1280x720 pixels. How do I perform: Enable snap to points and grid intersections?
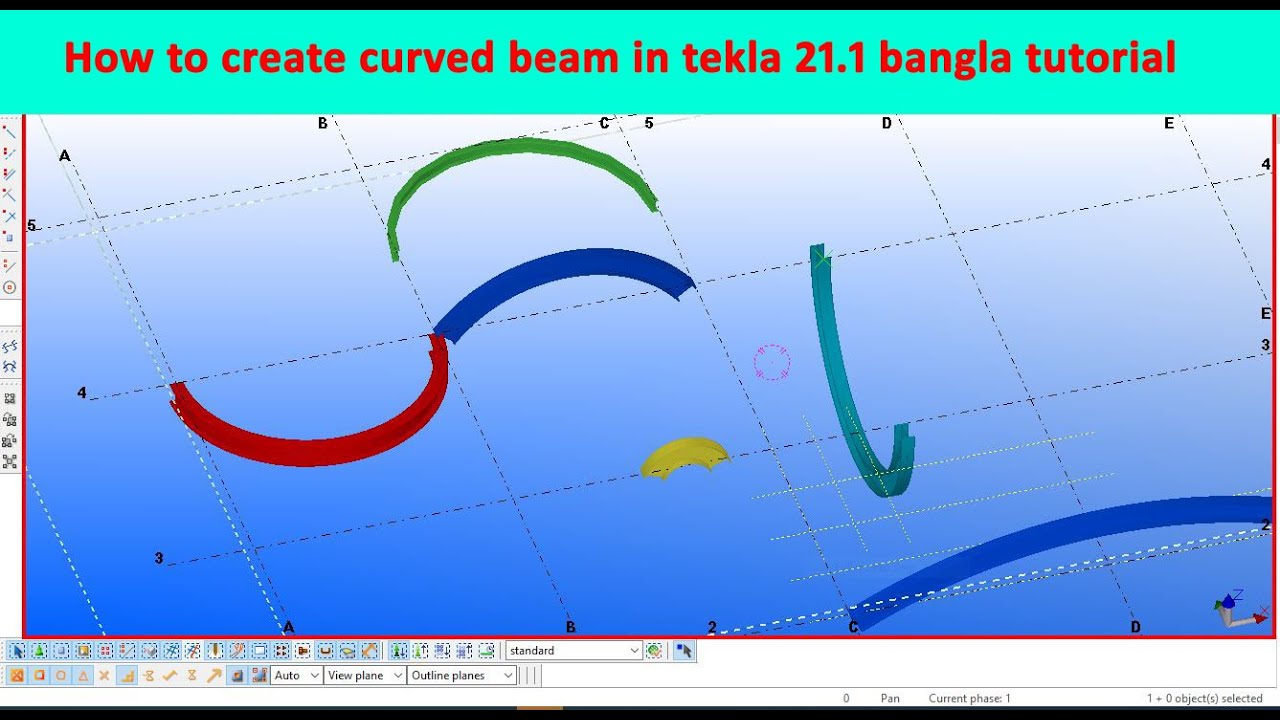(17, 675)
